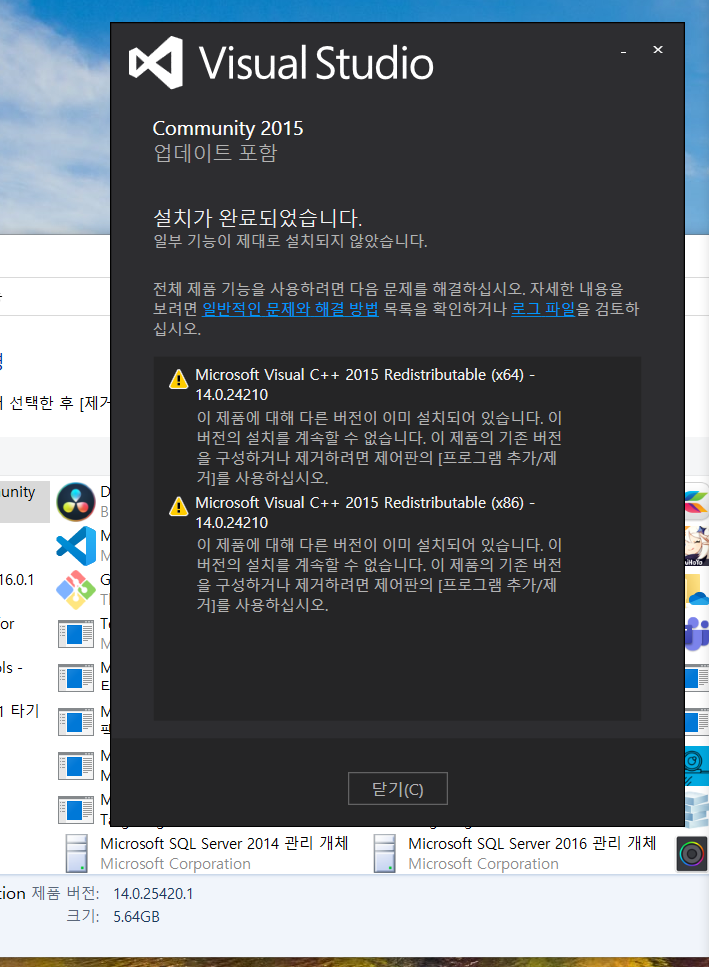The width and height of the screenshot is (709, 967).
Task: Click the warning icon for Redistributable (x64)
Action: pyautogui.click(x=178, y=379)
